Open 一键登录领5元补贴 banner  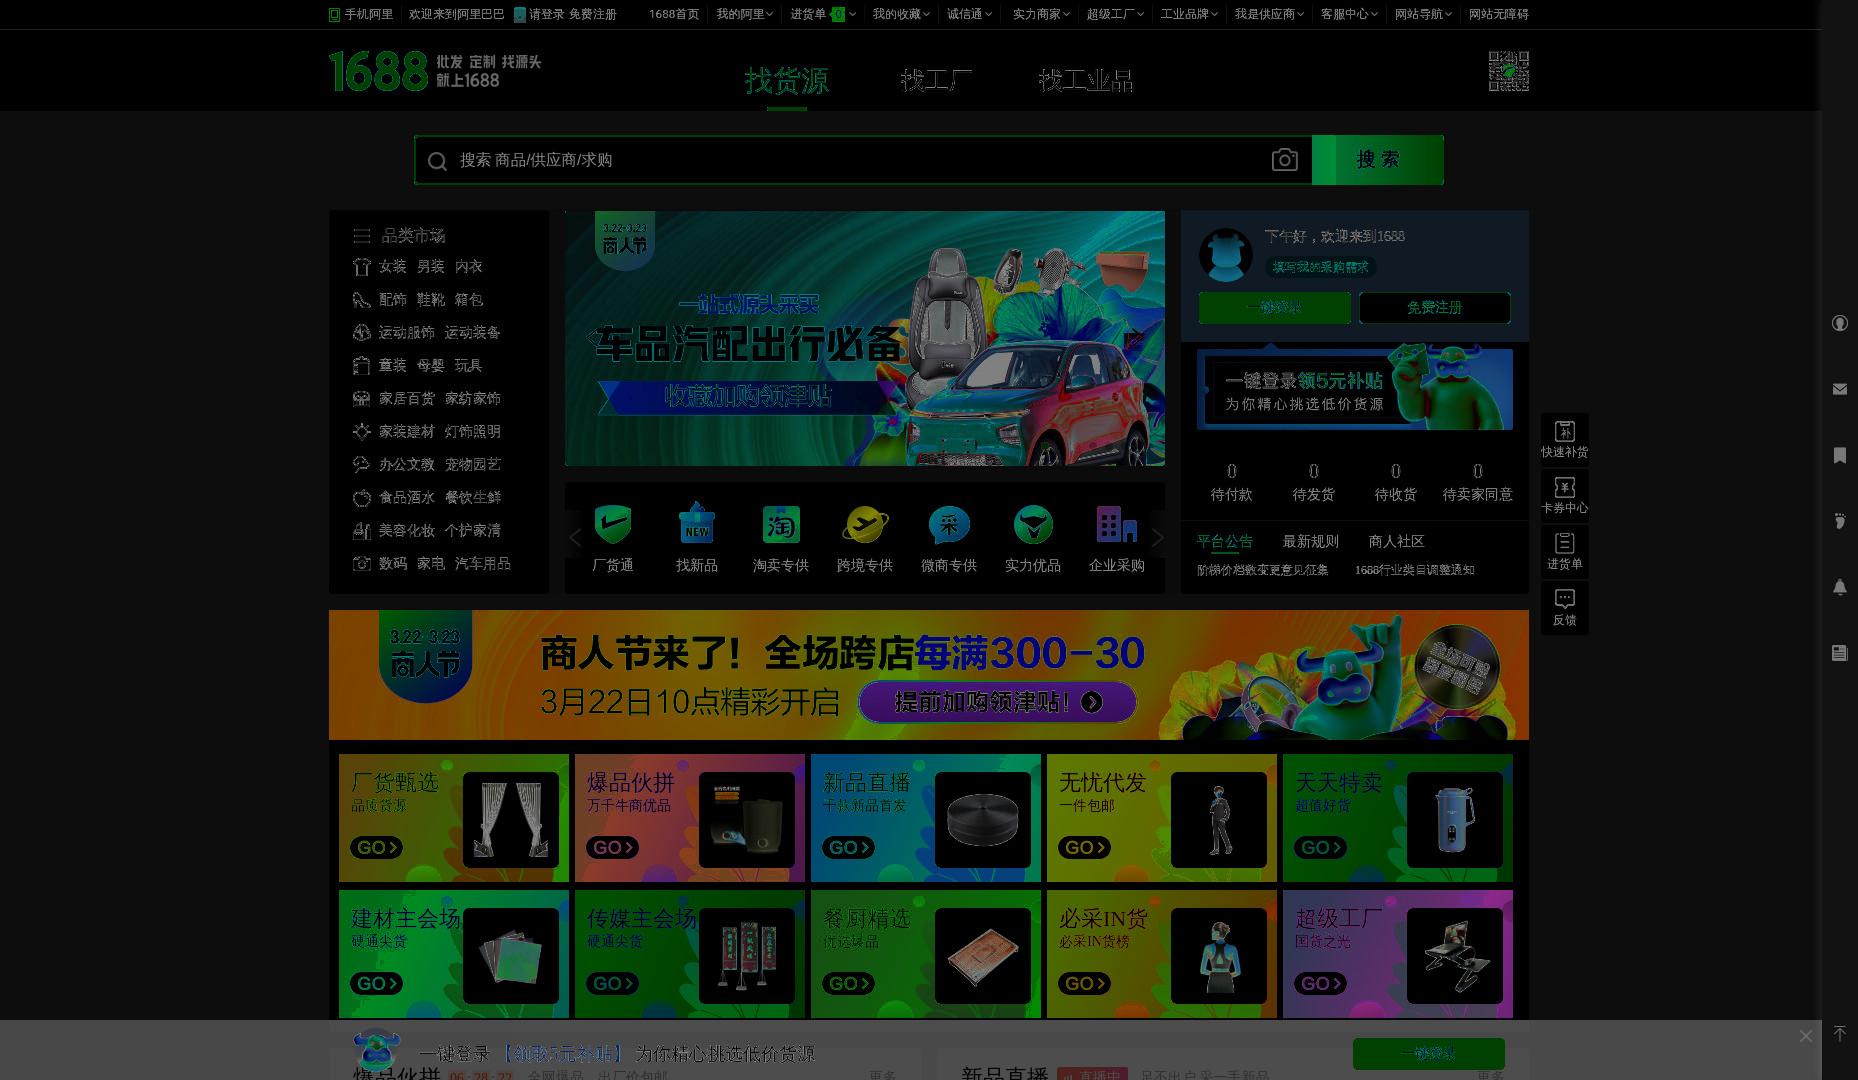click(x=1355, y=389)
